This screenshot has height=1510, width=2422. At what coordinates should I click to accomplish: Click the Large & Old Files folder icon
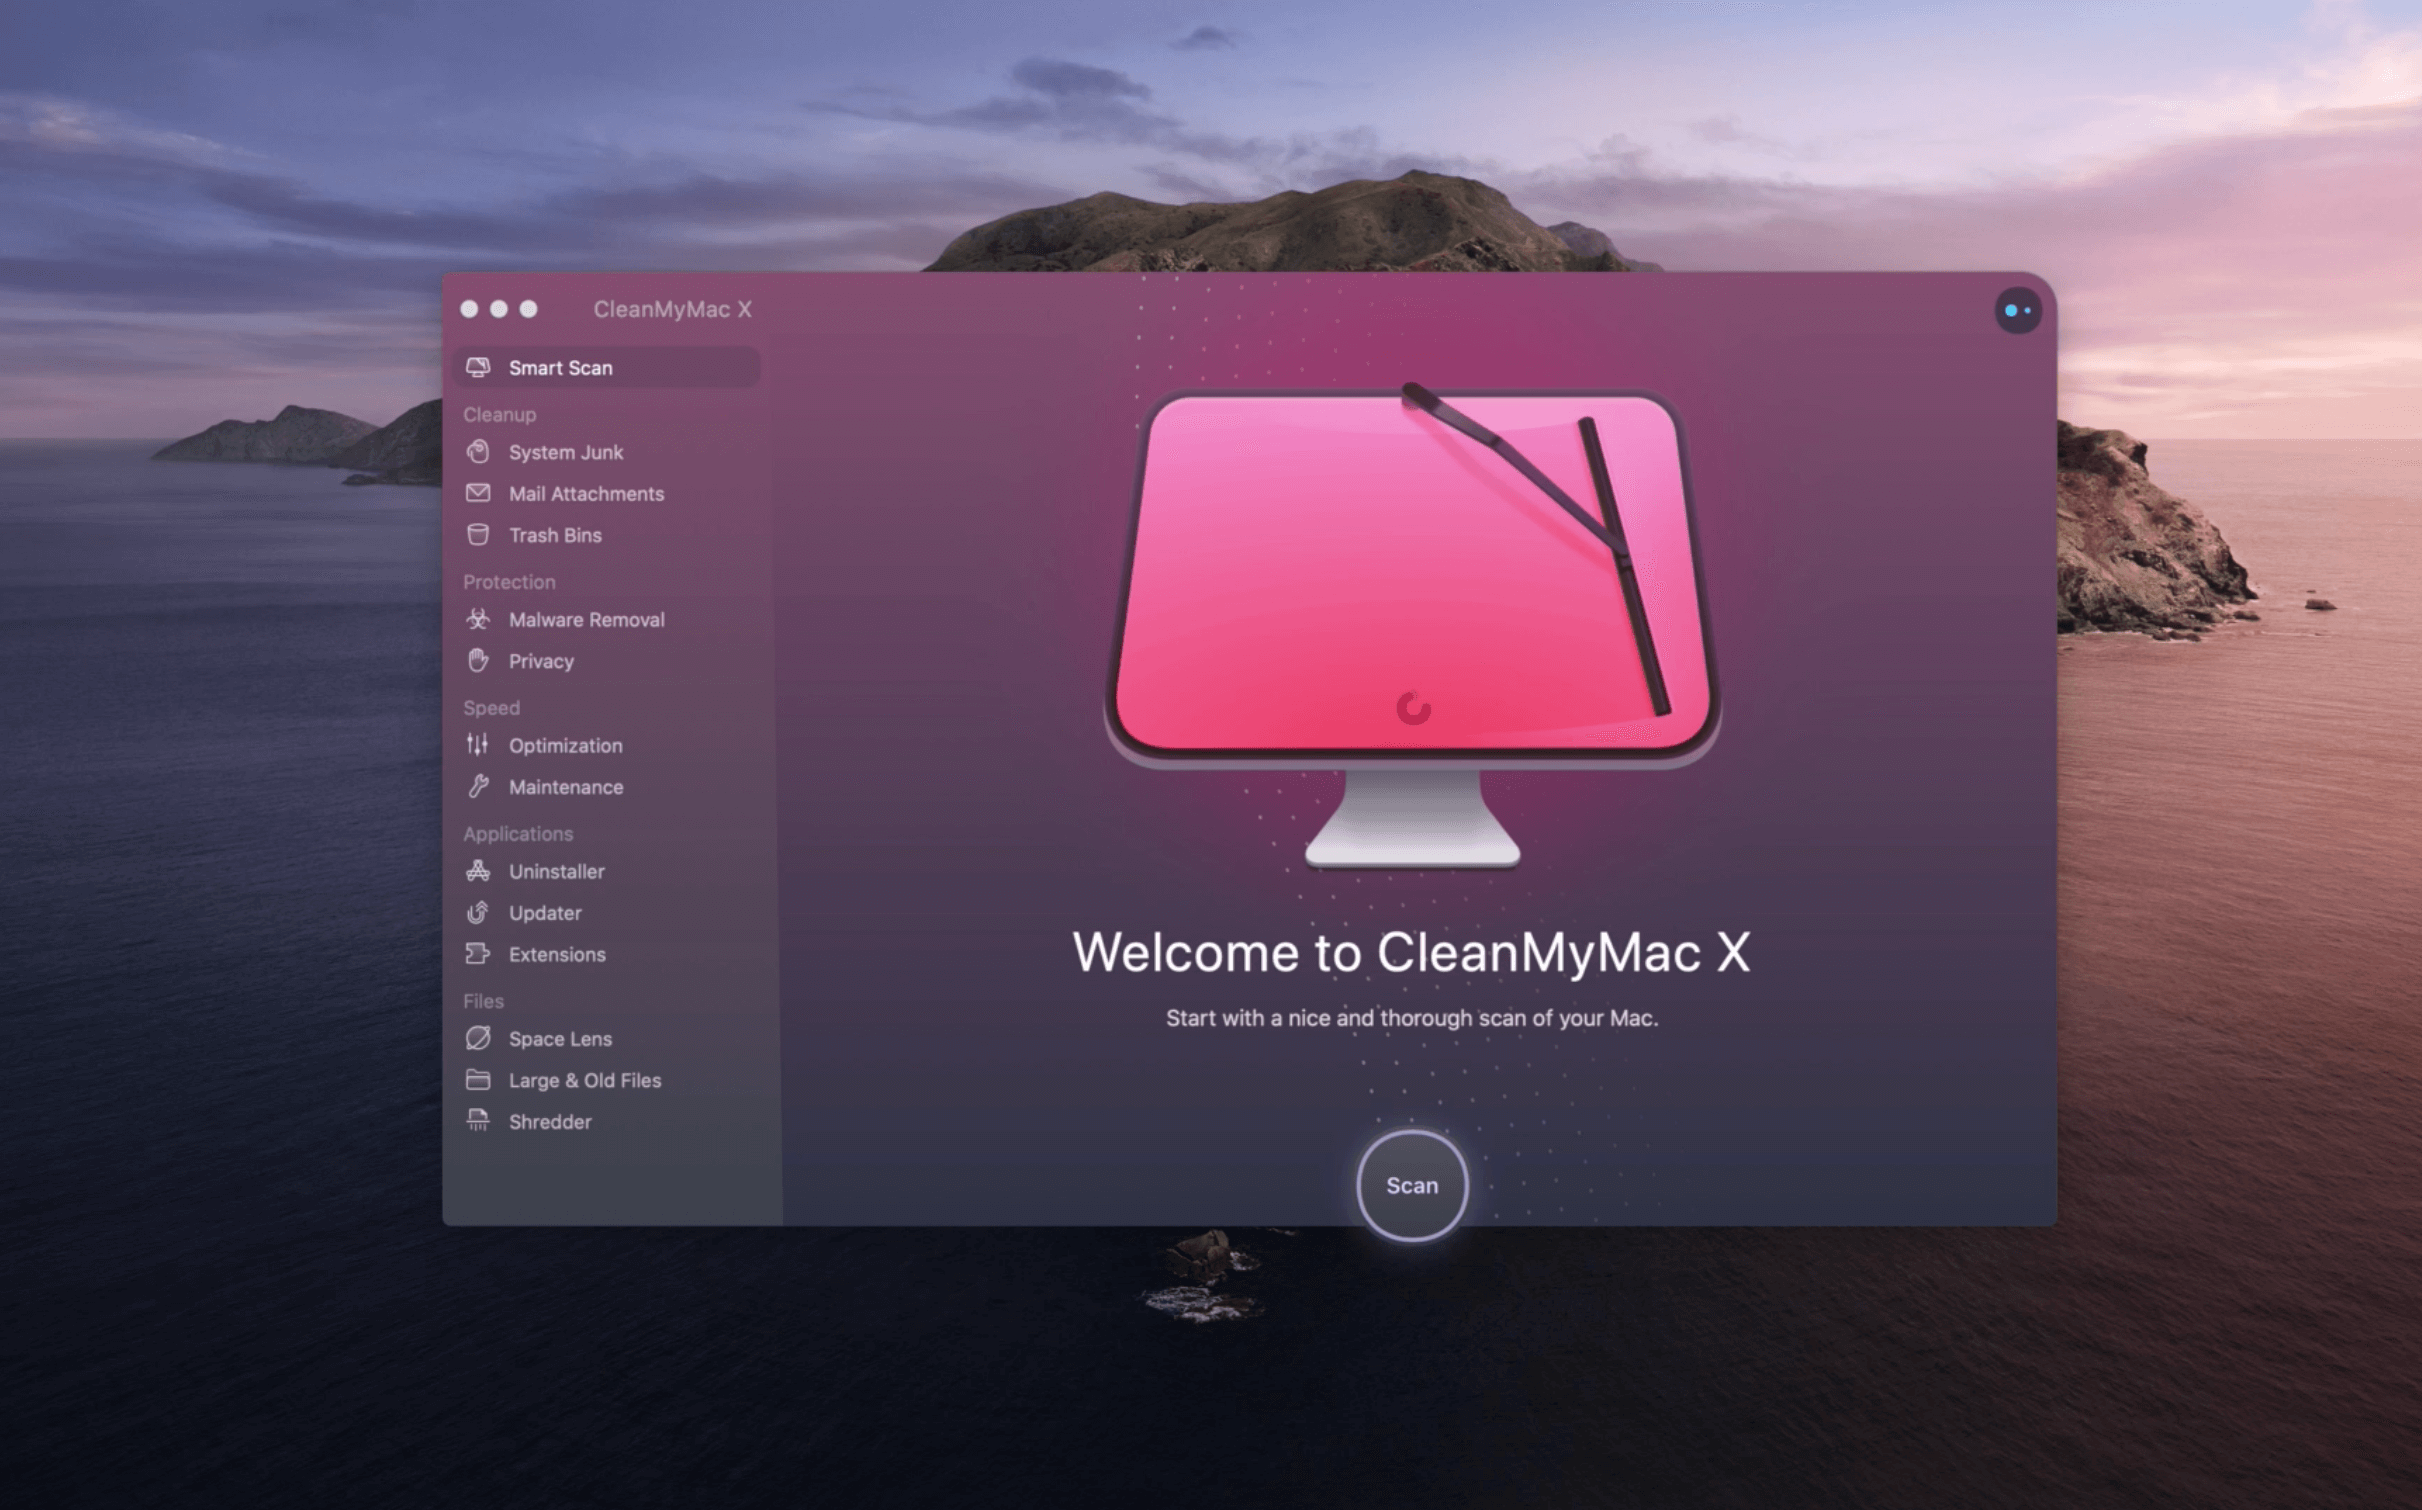click(x=478, y=1080)
